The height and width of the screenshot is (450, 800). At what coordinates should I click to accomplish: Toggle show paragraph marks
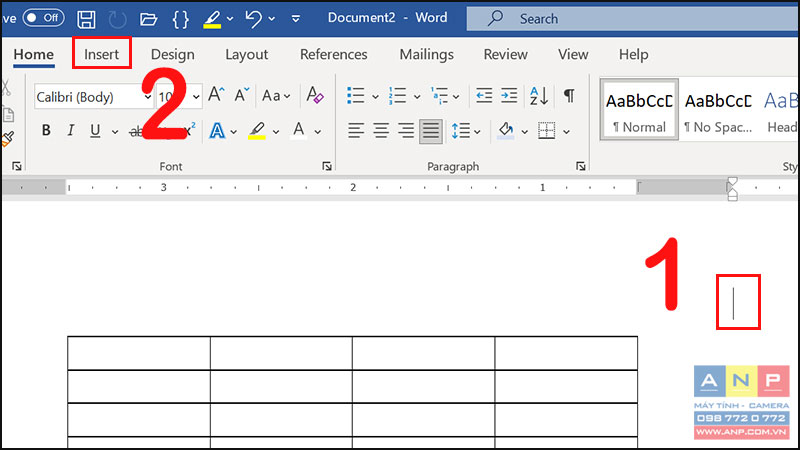point(569,95)
